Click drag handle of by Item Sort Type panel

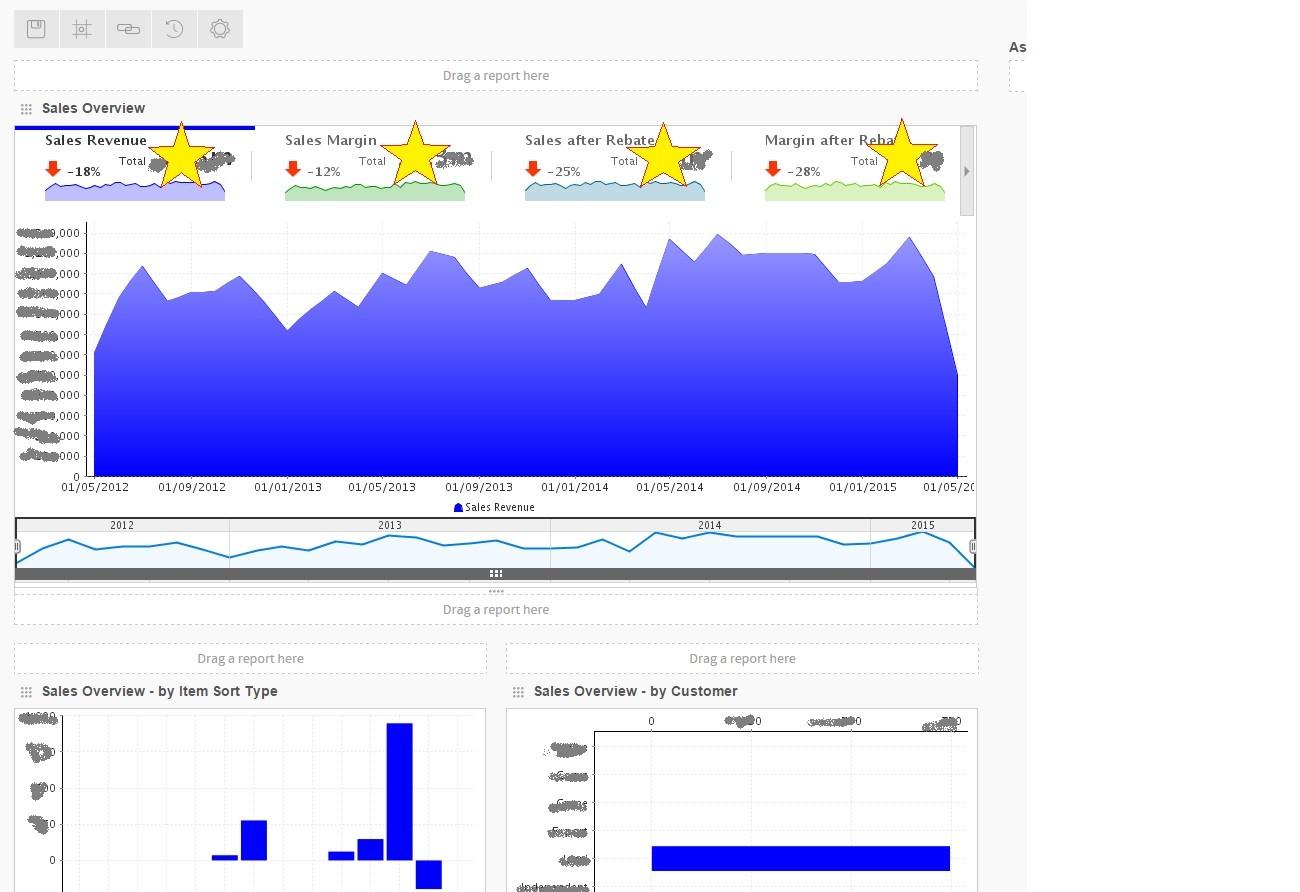click(x=27, y=692)
